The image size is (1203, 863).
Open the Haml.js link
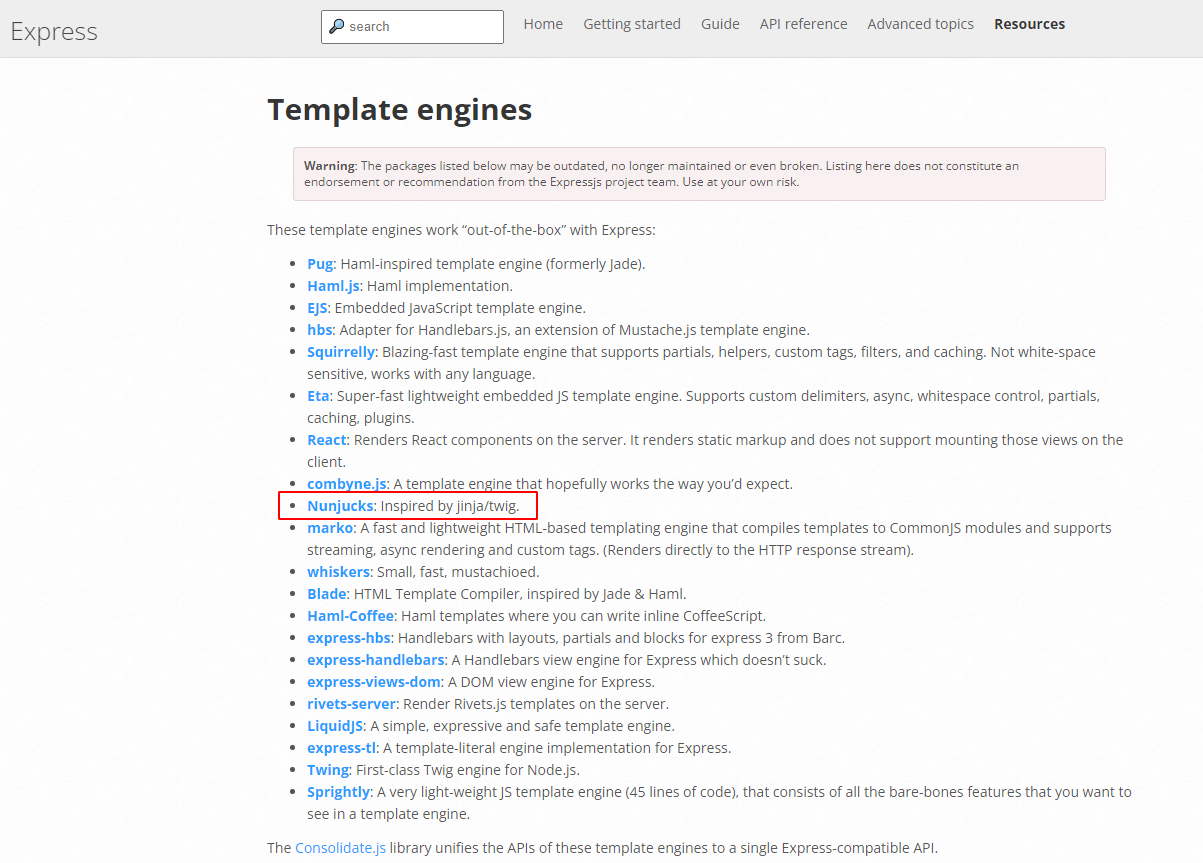[333, 286]
